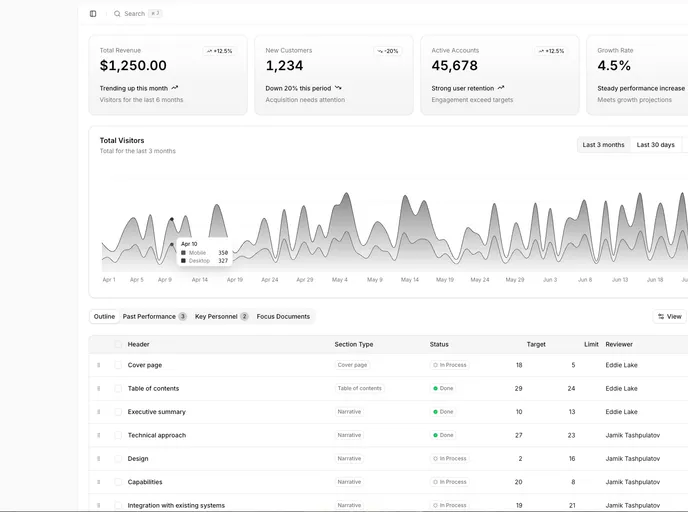
Task: Click the trend icon next to Strong user retention
Action: 501,88
